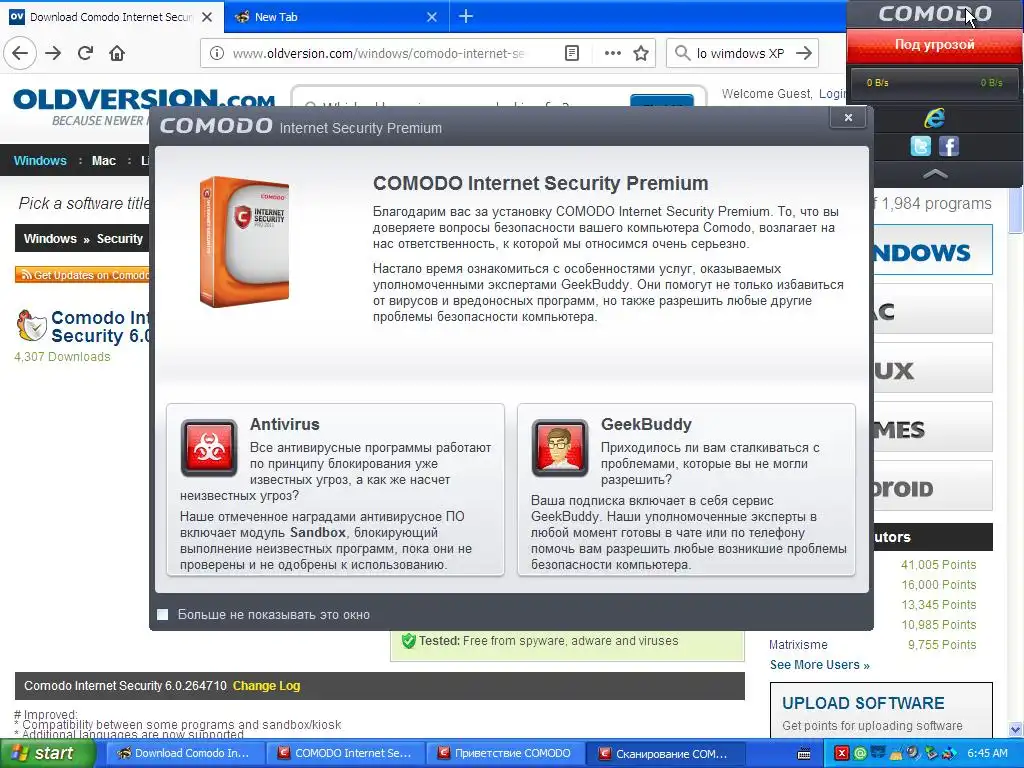Open page actions three-dot menu
Viewport: 1024px width, 768px height.
click(x=613, y=54)
